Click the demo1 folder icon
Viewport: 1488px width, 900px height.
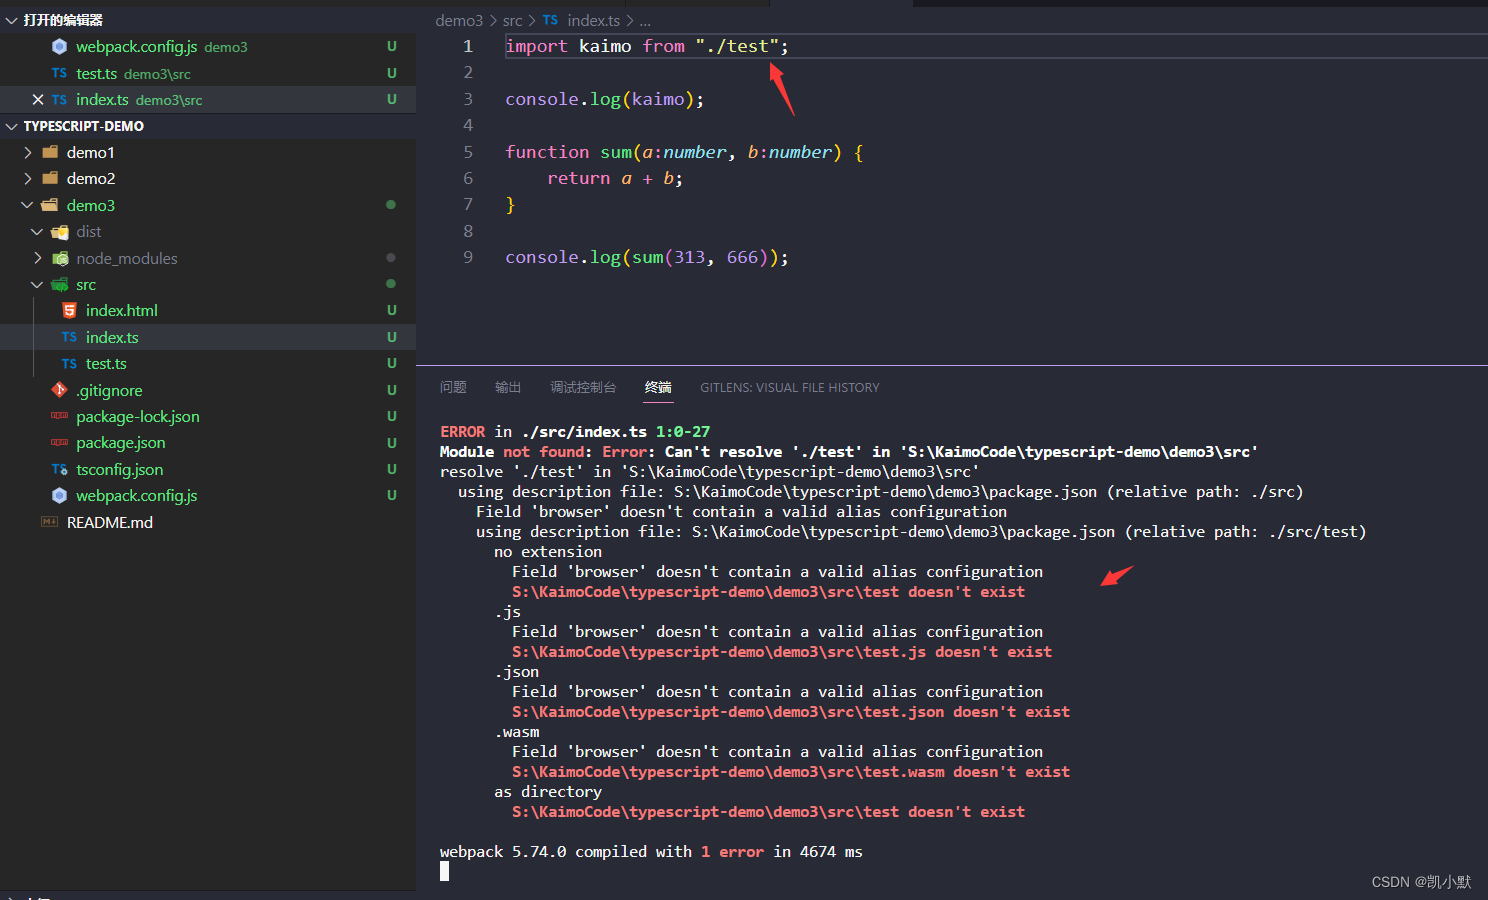click(x=50, y=152)
